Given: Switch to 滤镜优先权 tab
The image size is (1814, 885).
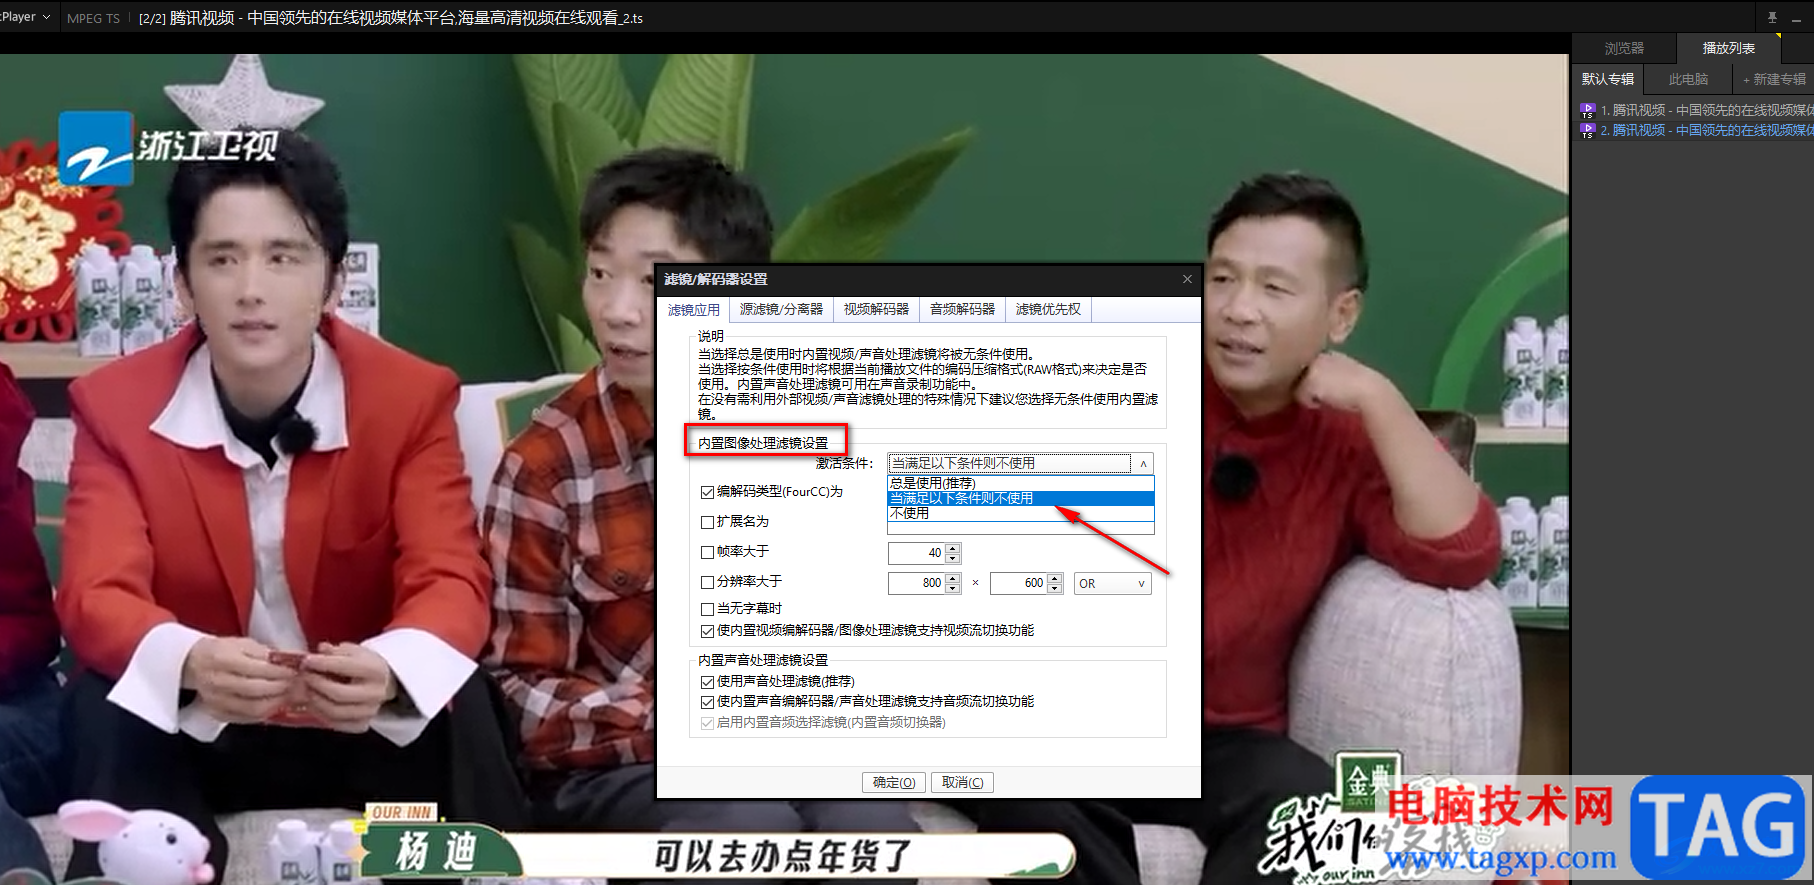Looking at the screenshot, I should click(1048, 310).
